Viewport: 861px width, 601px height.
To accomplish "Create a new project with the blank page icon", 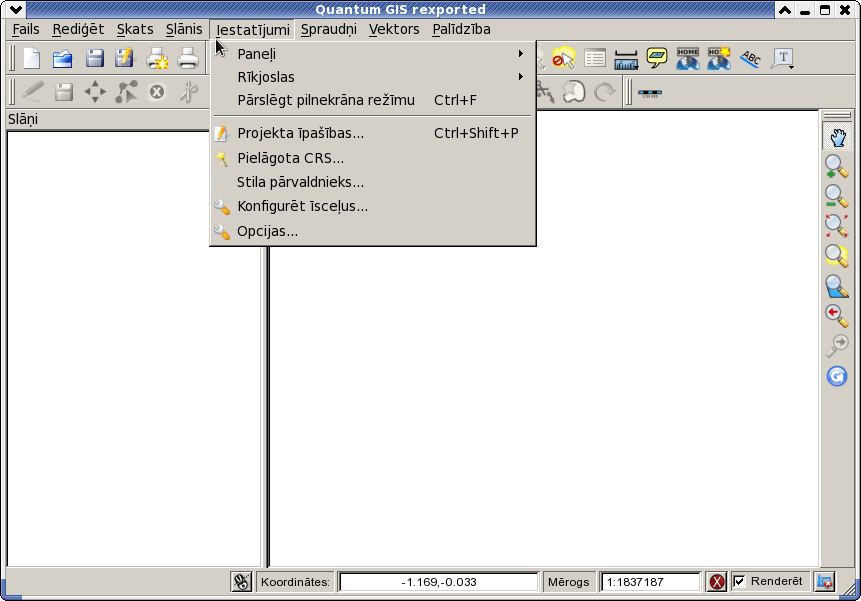I will (32, 58).
